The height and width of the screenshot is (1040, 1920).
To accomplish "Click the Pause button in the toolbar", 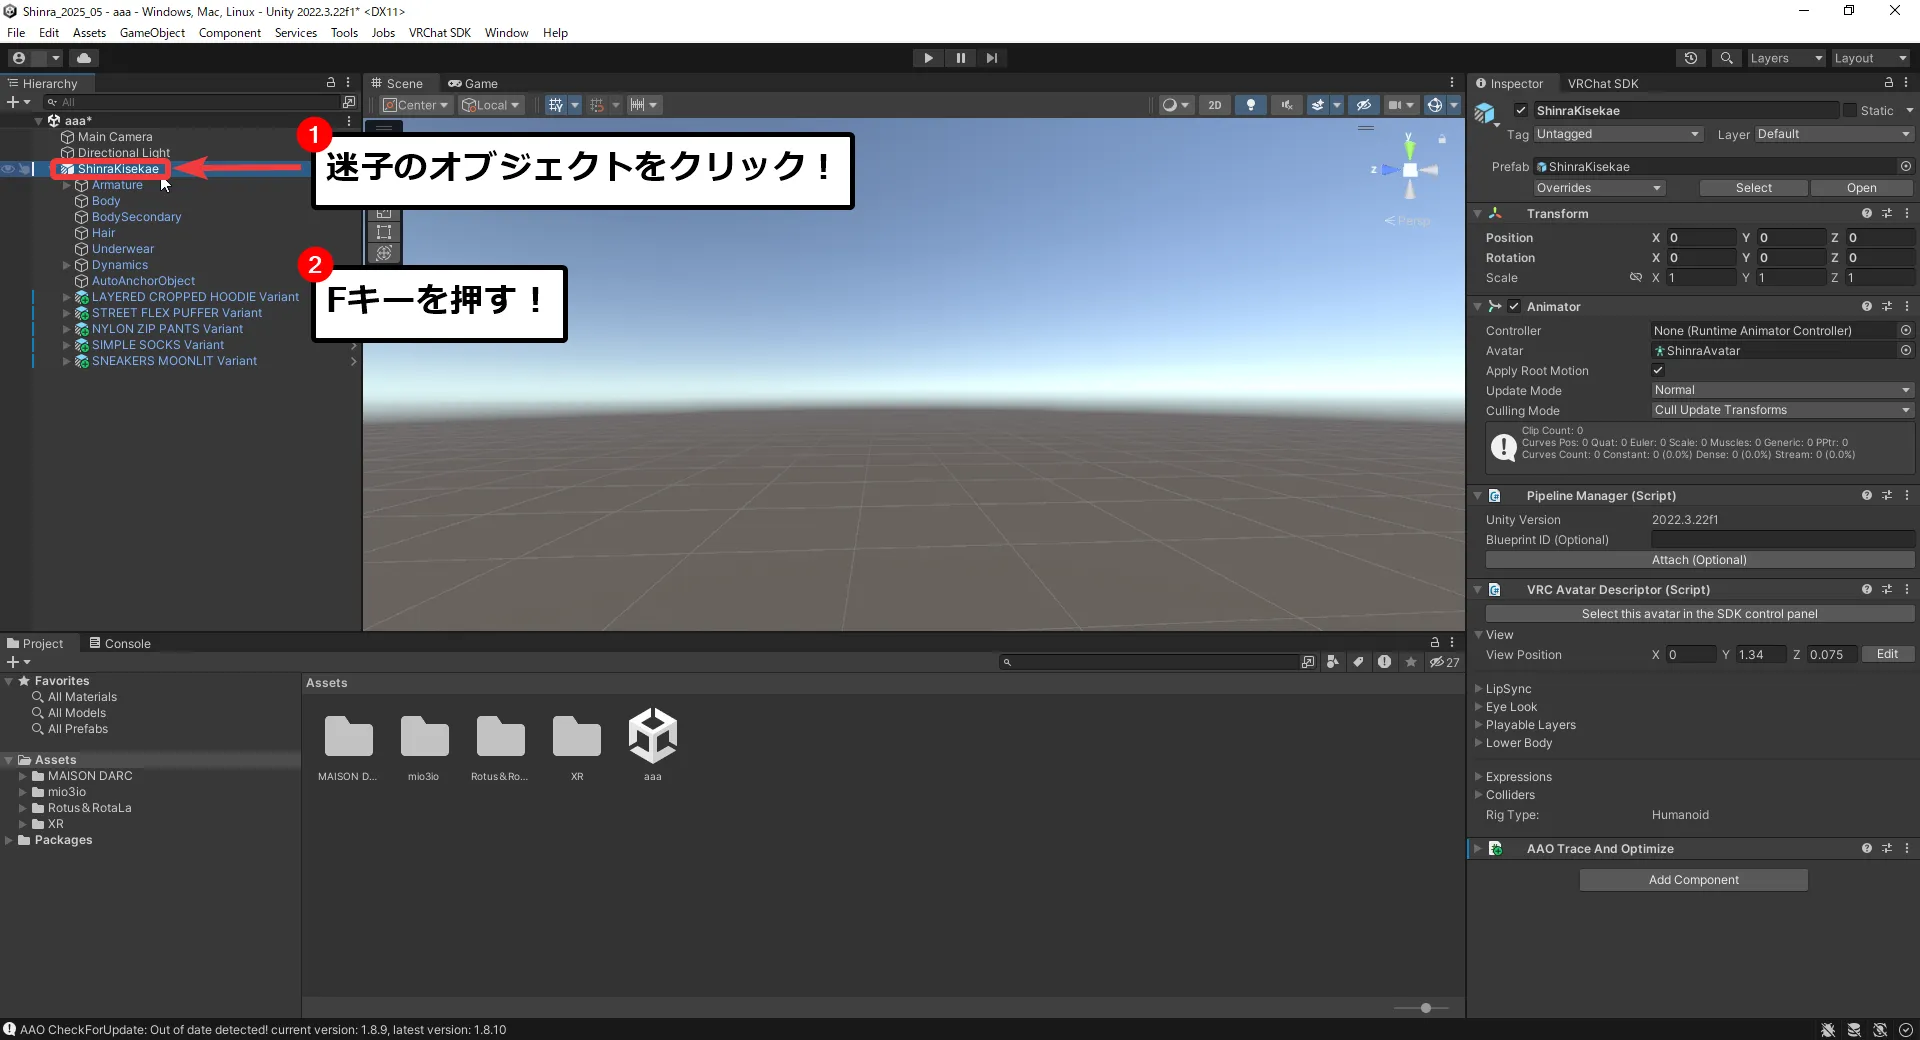I will [960, 58].
